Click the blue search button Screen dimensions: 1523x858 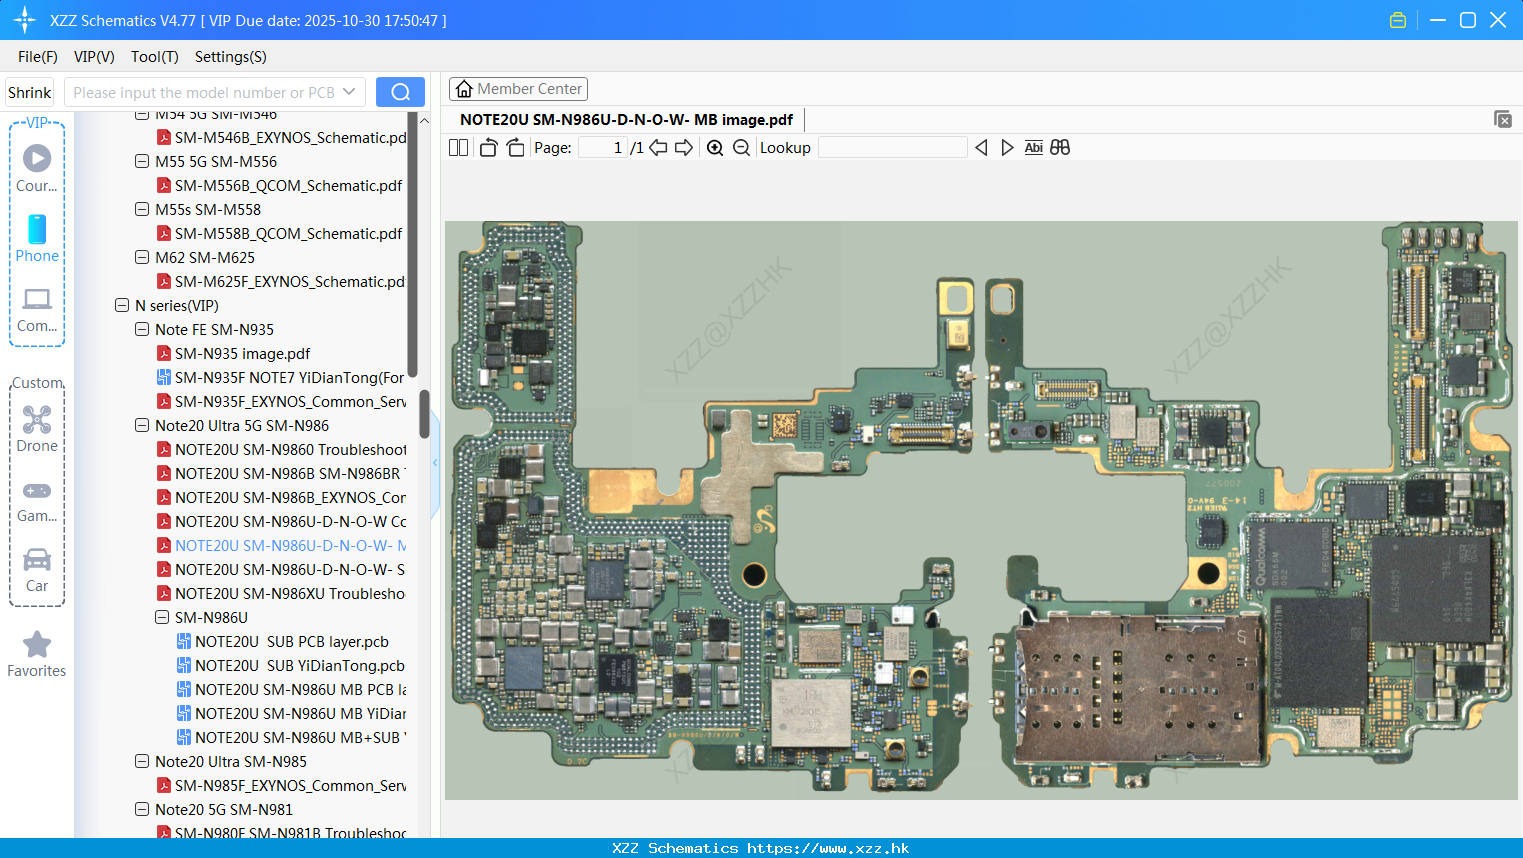(400, 92)
